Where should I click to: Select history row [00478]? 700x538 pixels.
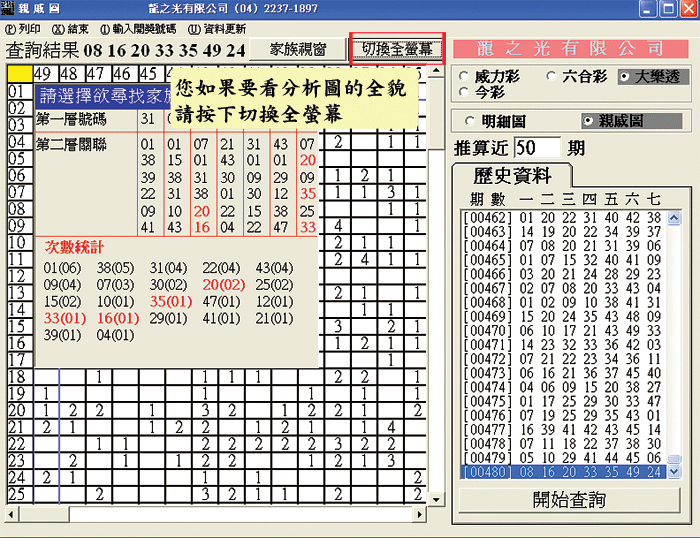click(x=563, y=444)
